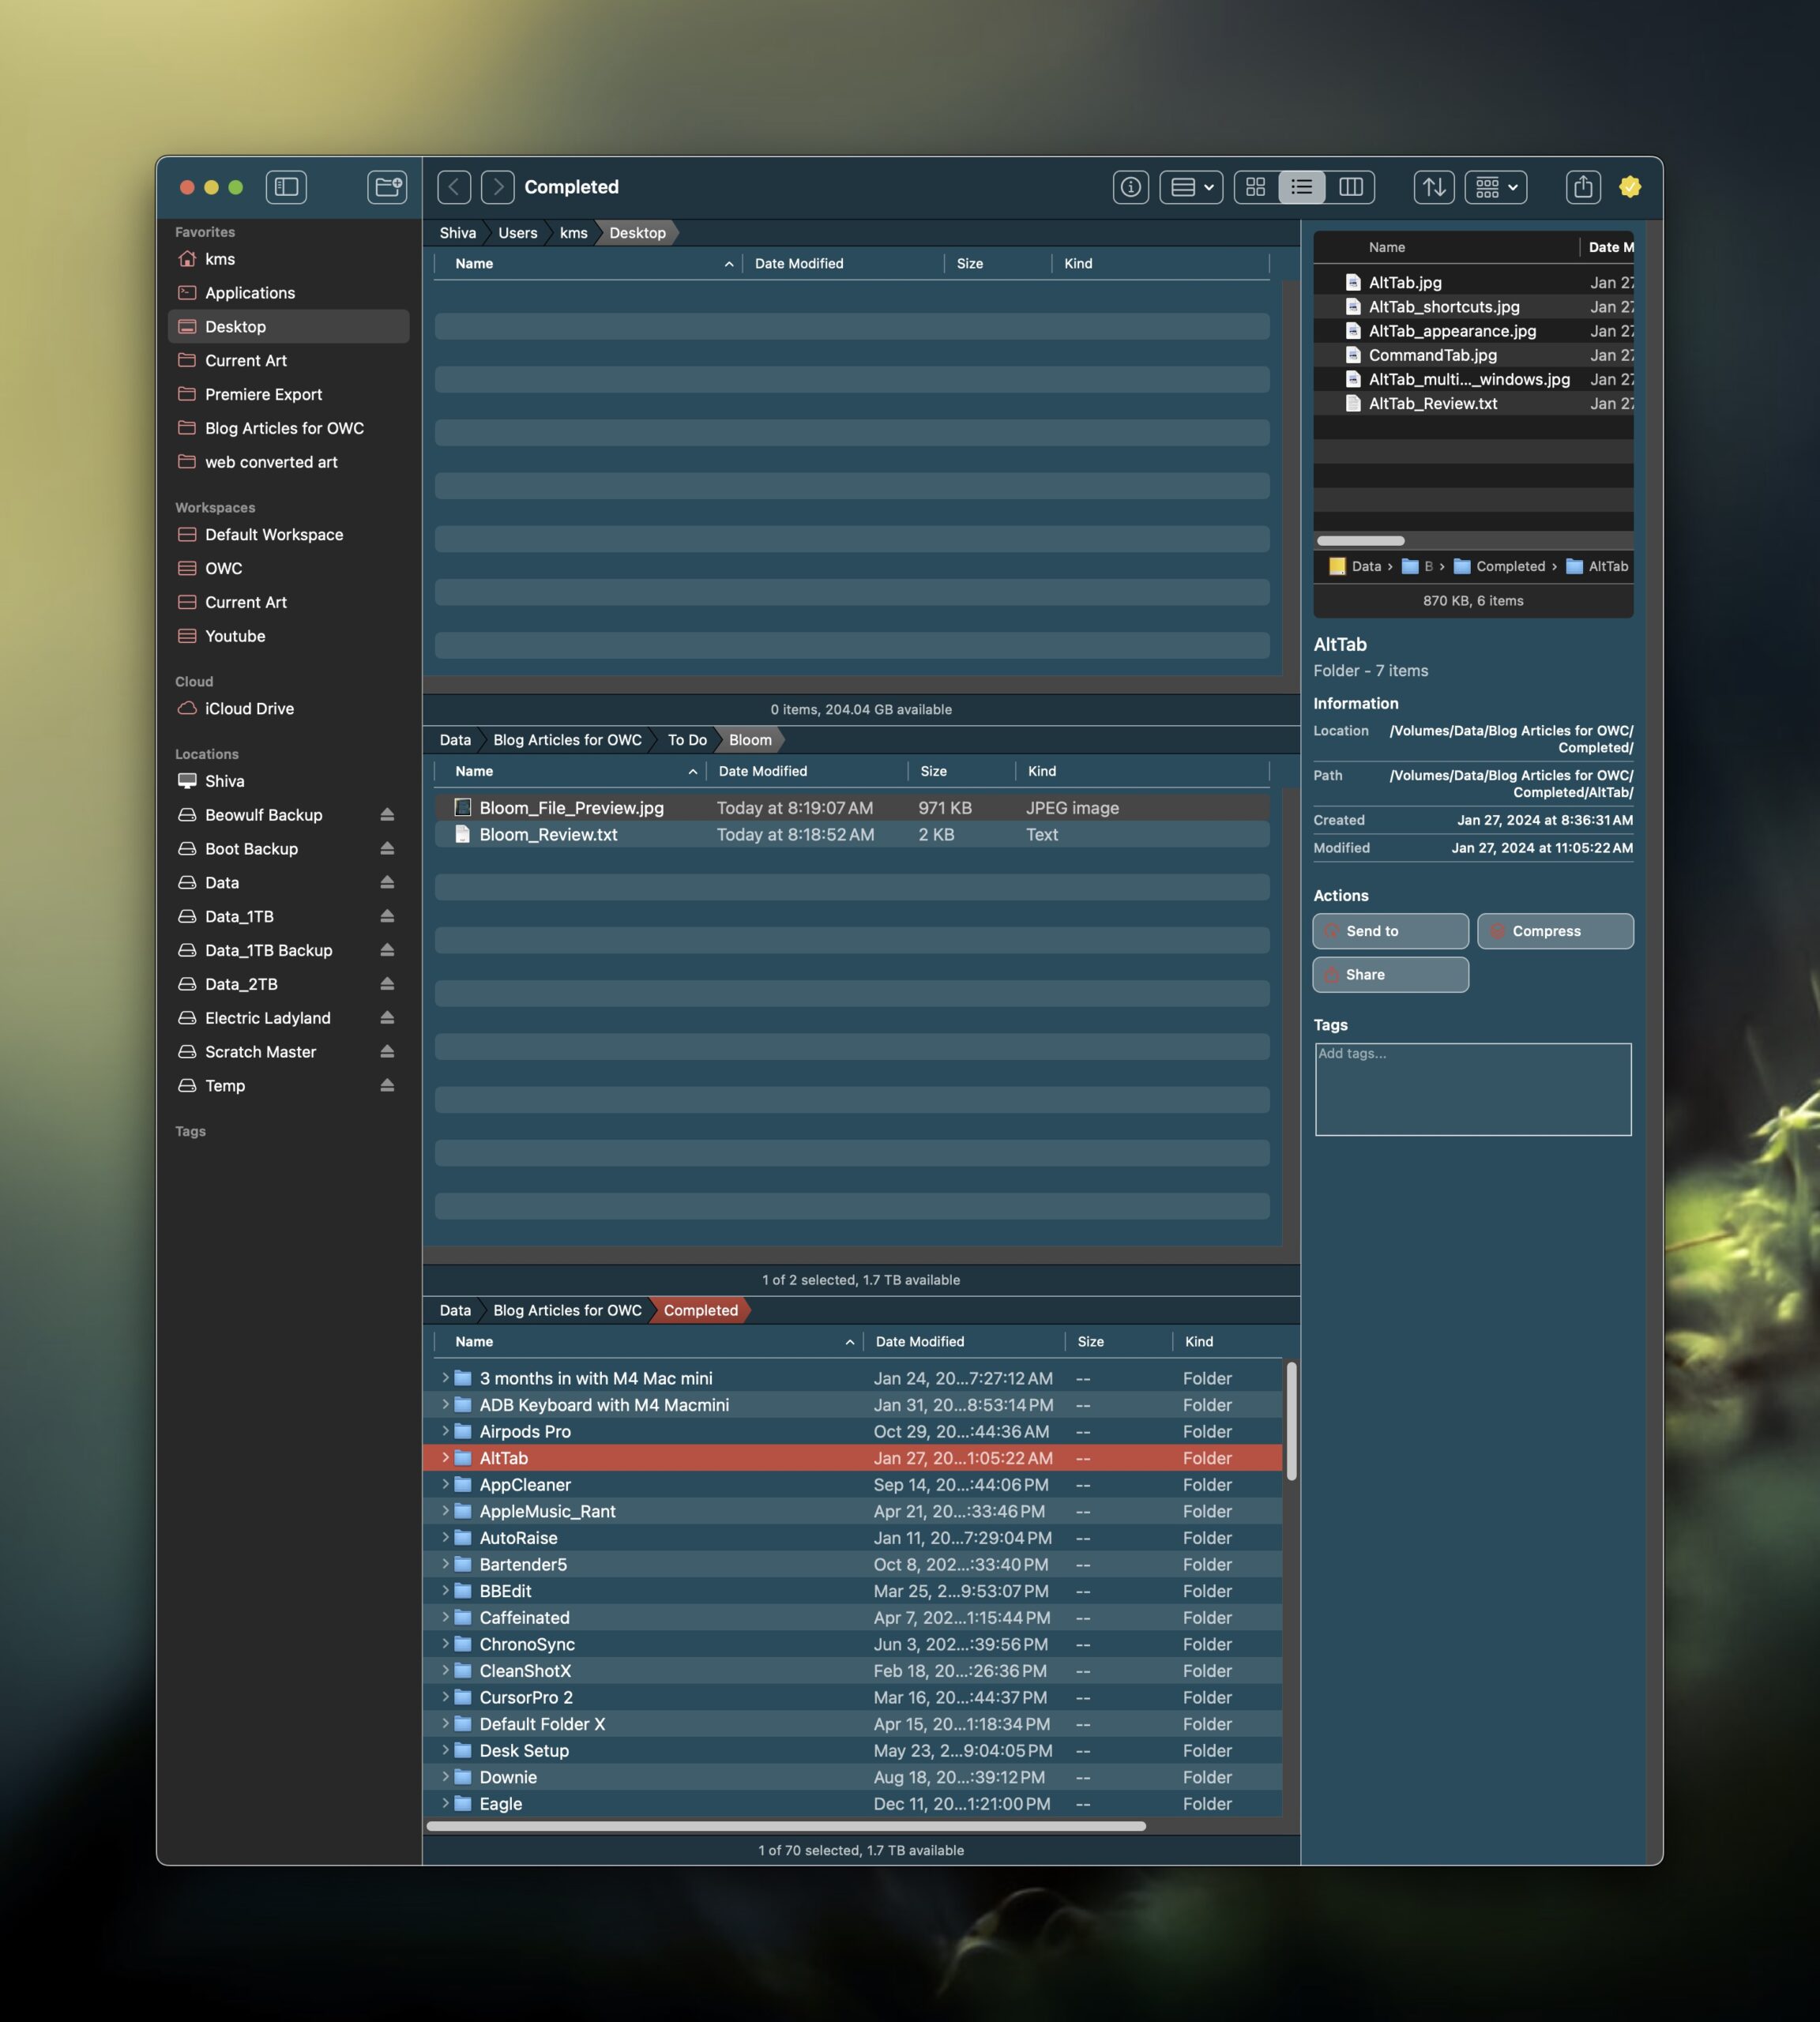Select the Desktop breadcrumb tab
The image size is (1820, 2022).
637,233
